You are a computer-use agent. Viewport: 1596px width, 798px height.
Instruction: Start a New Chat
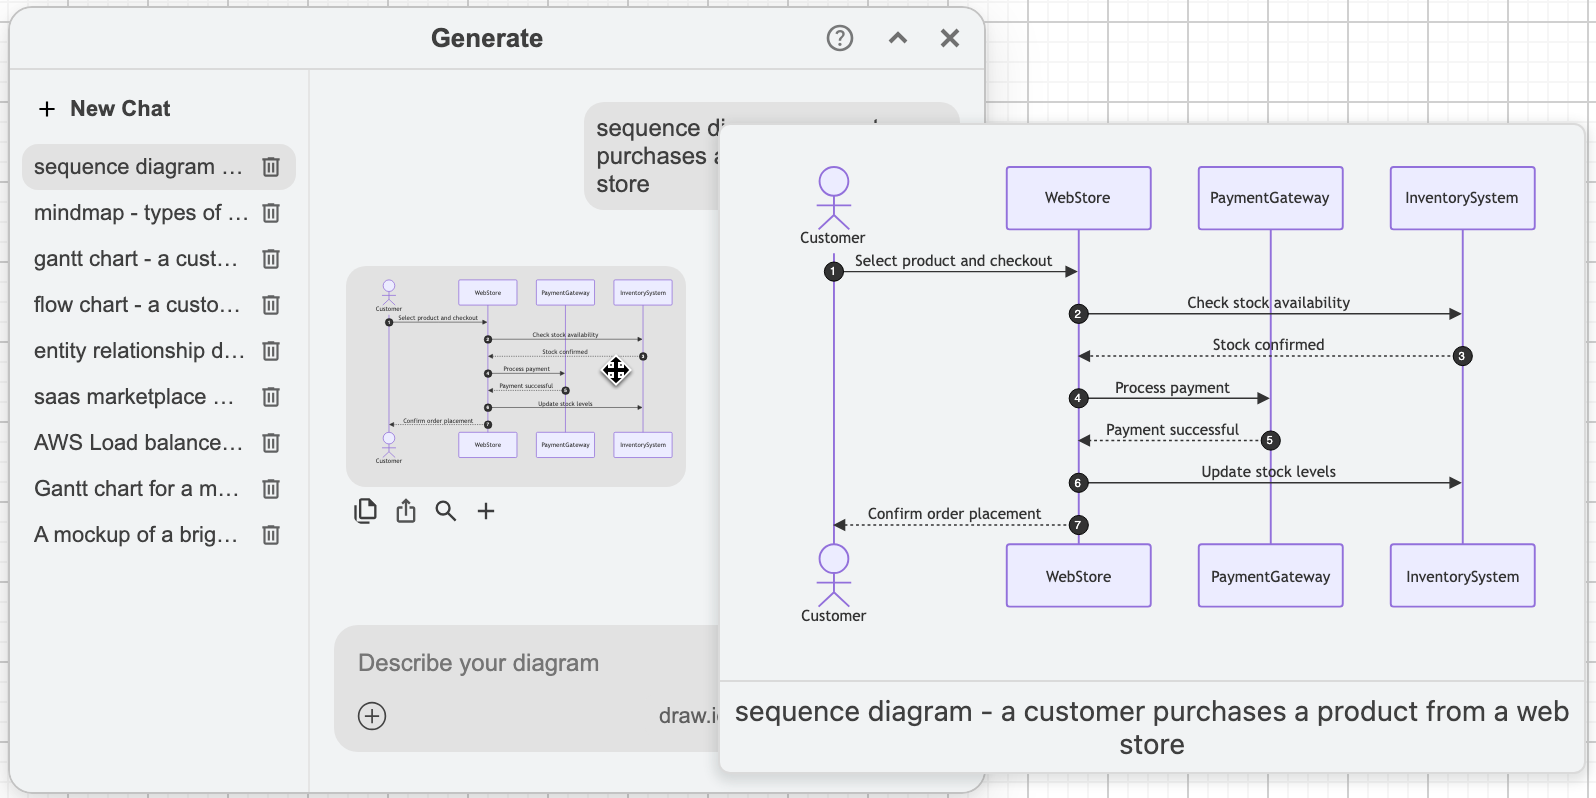click(x=104, y=108)
